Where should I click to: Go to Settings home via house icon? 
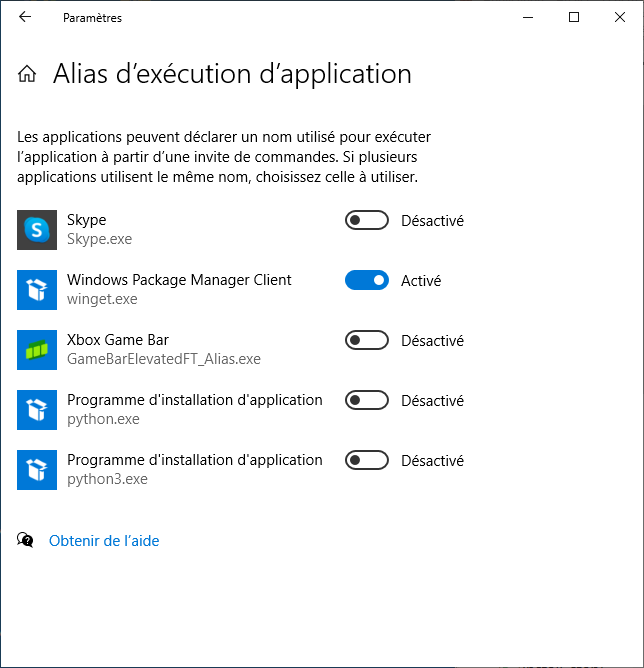[27, 74]
